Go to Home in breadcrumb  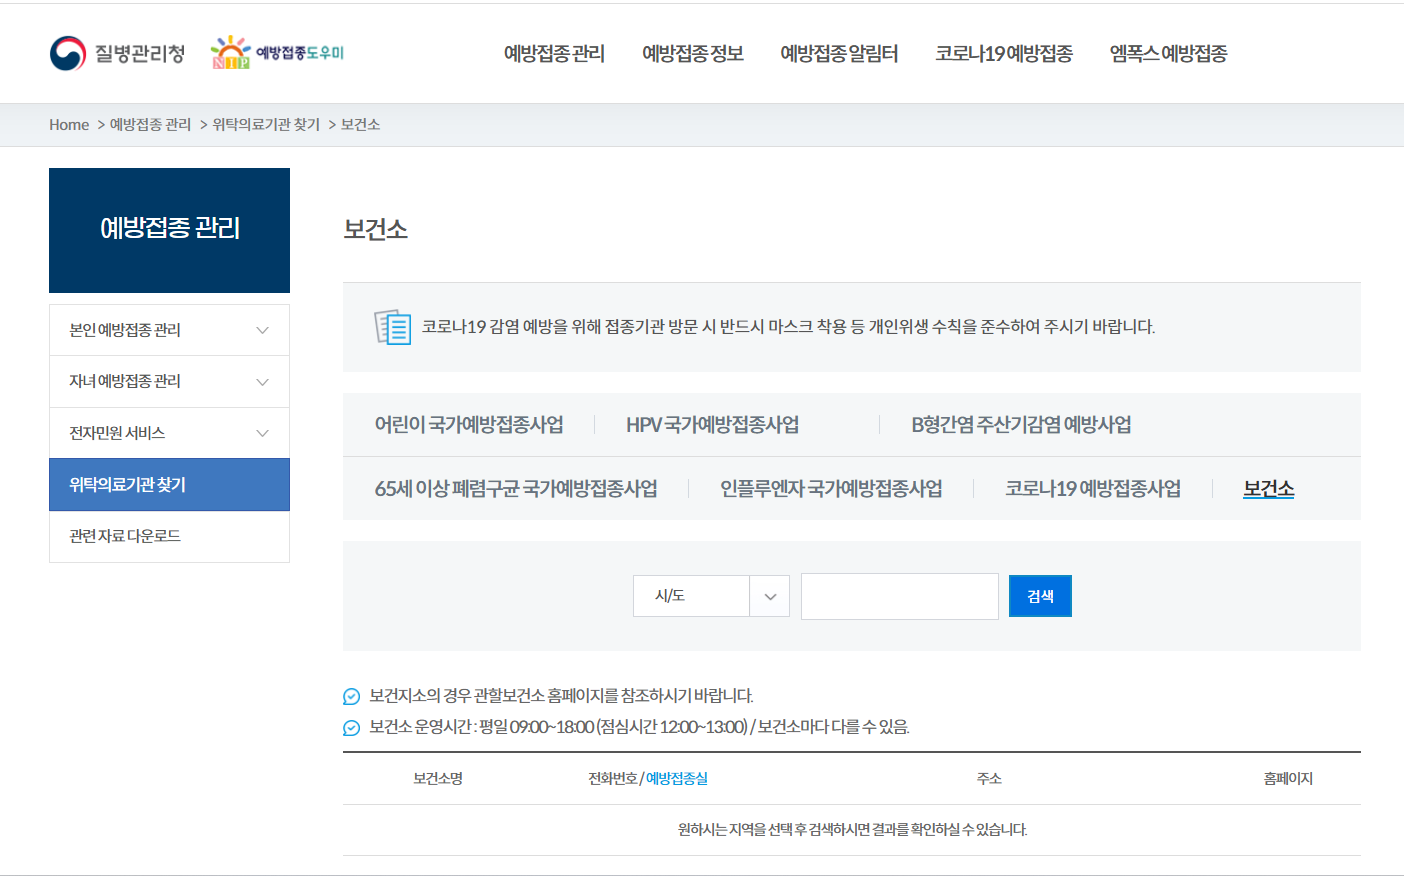click(x=69, y=125)
